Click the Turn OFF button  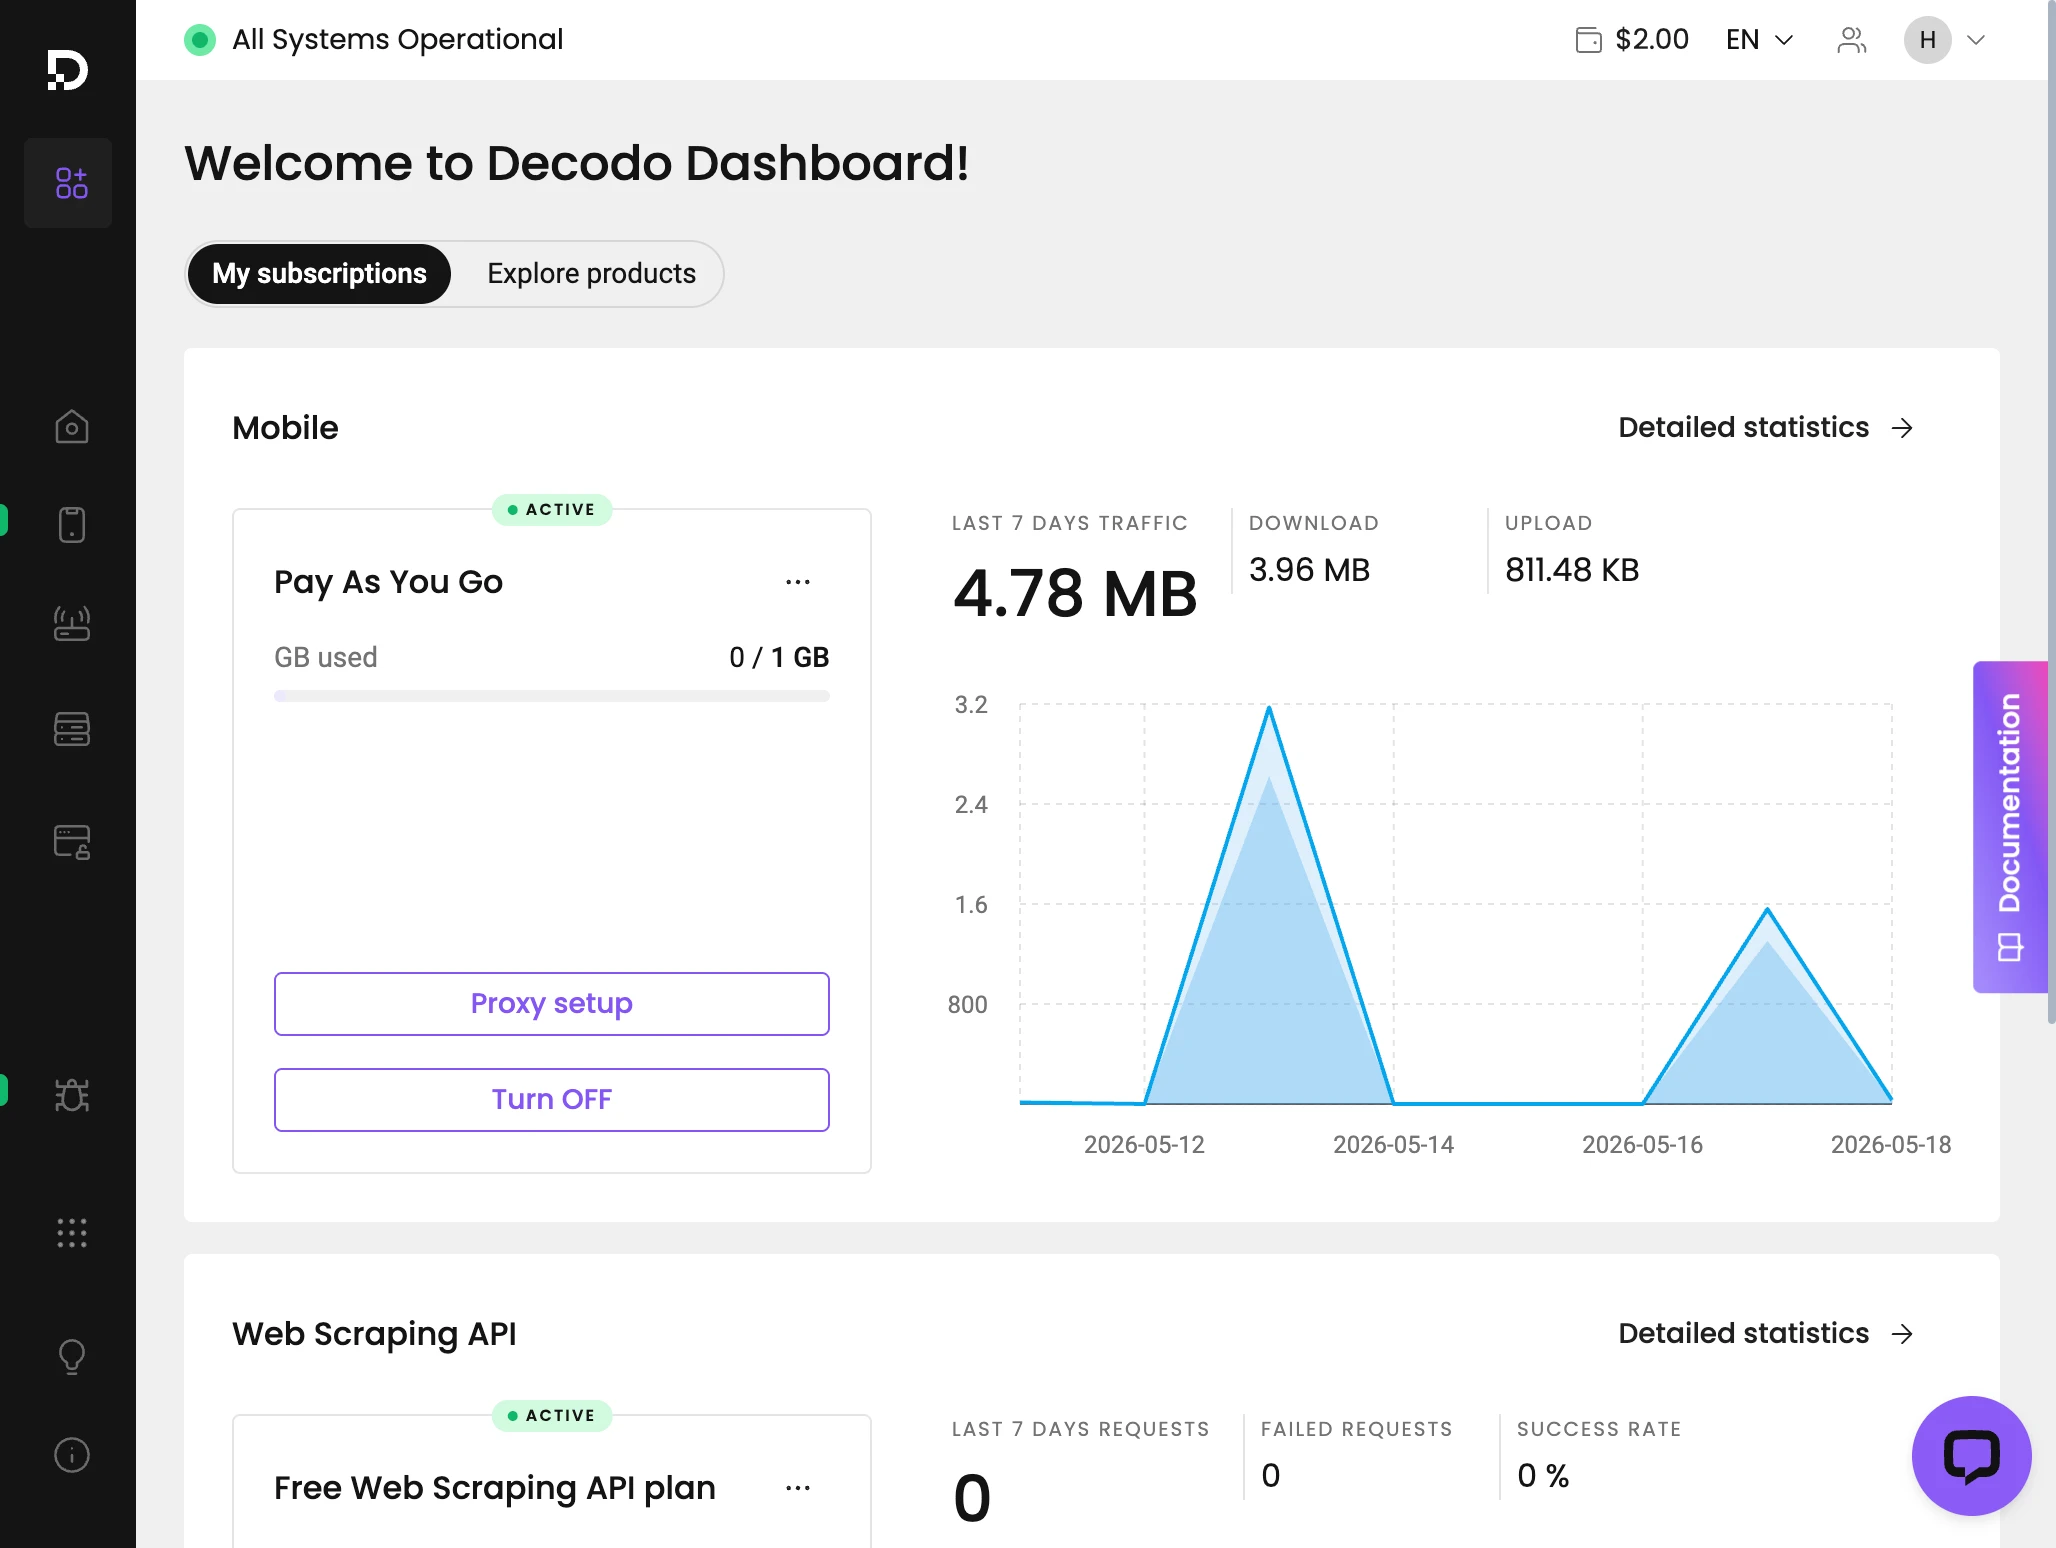552,1100
